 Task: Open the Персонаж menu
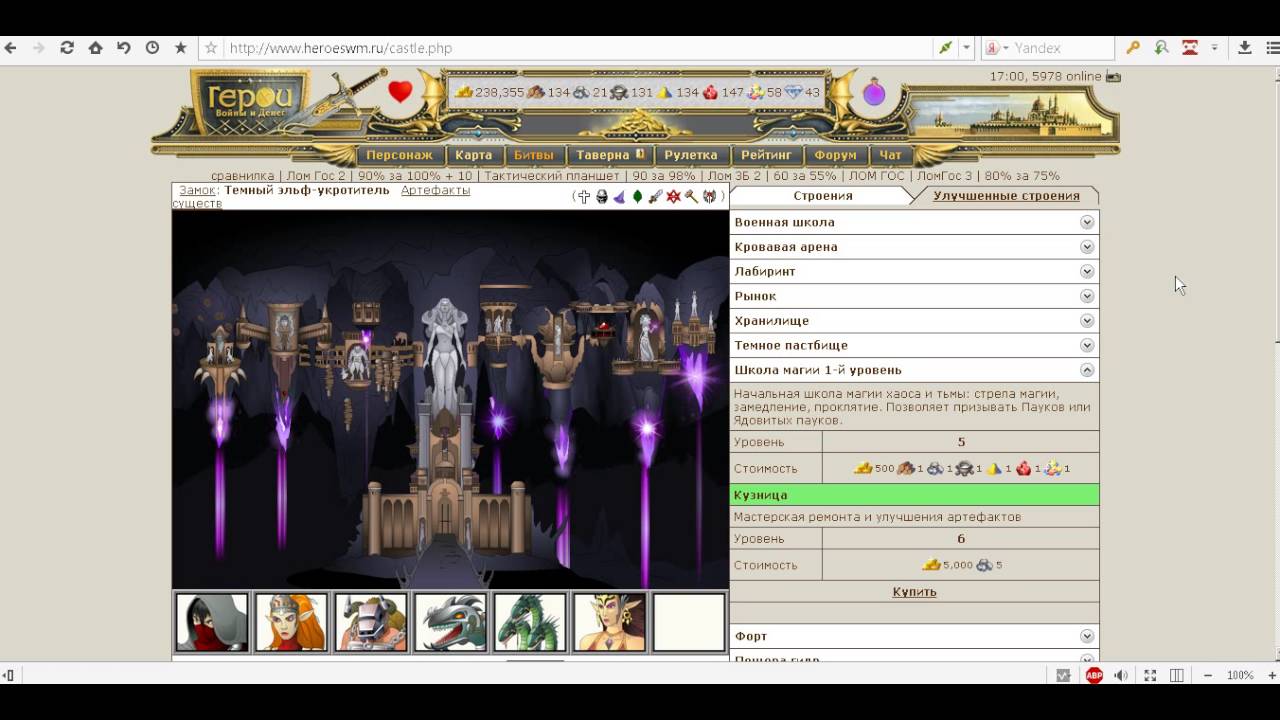399,155
